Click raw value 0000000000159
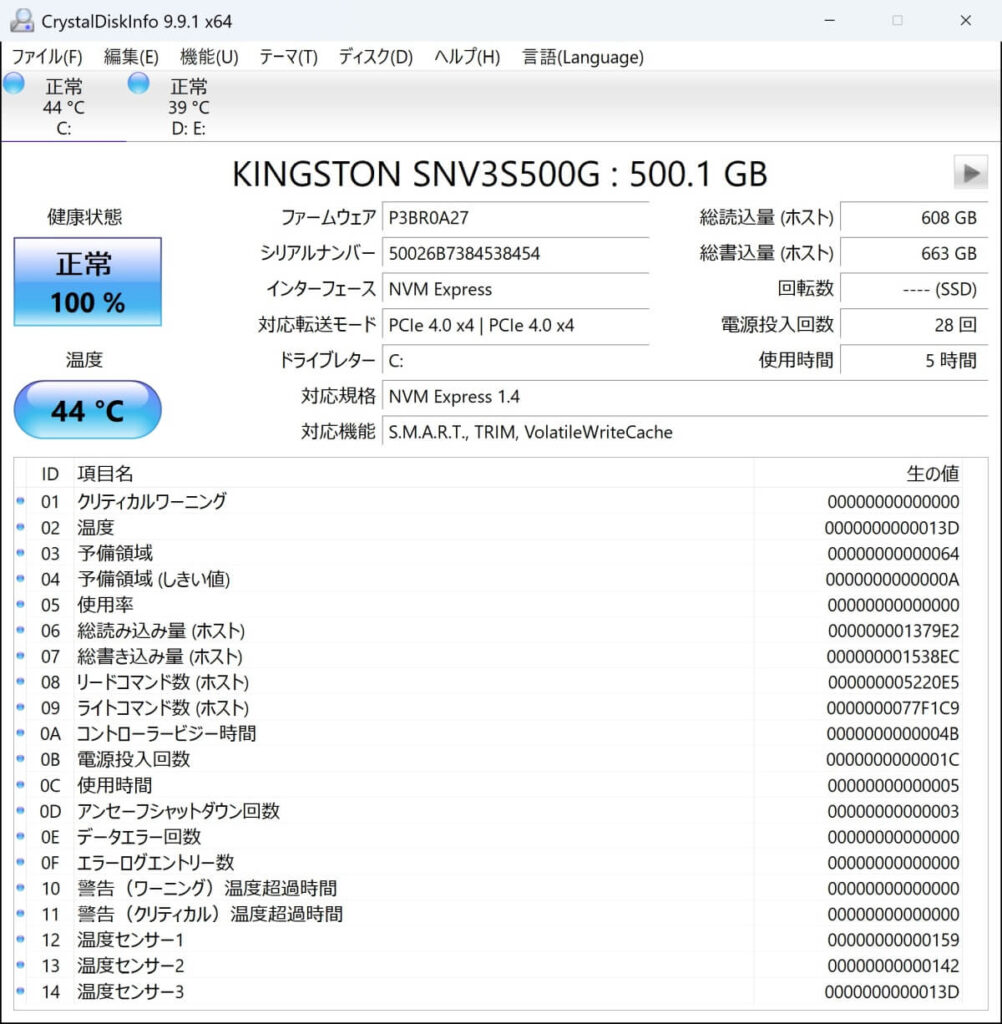 [x=893, y=940]
